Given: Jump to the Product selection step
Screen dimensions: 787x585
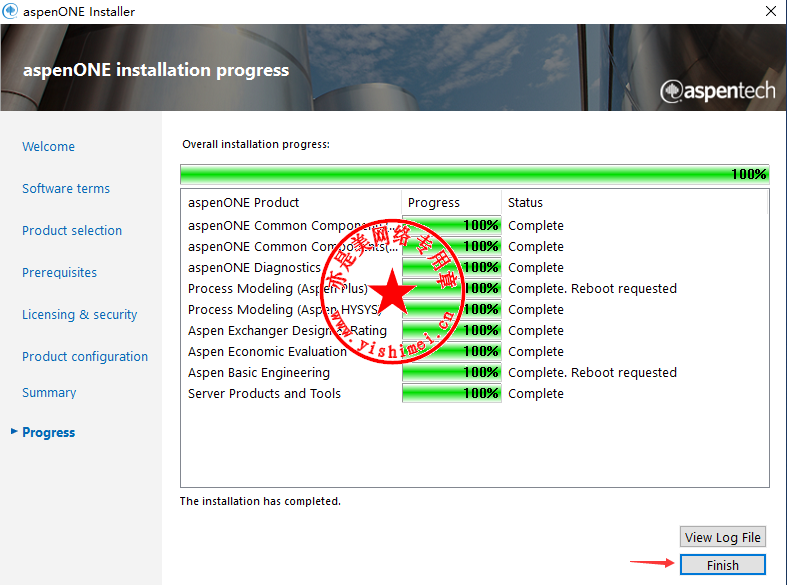Looking at the screenshot, I should point(72,230).
